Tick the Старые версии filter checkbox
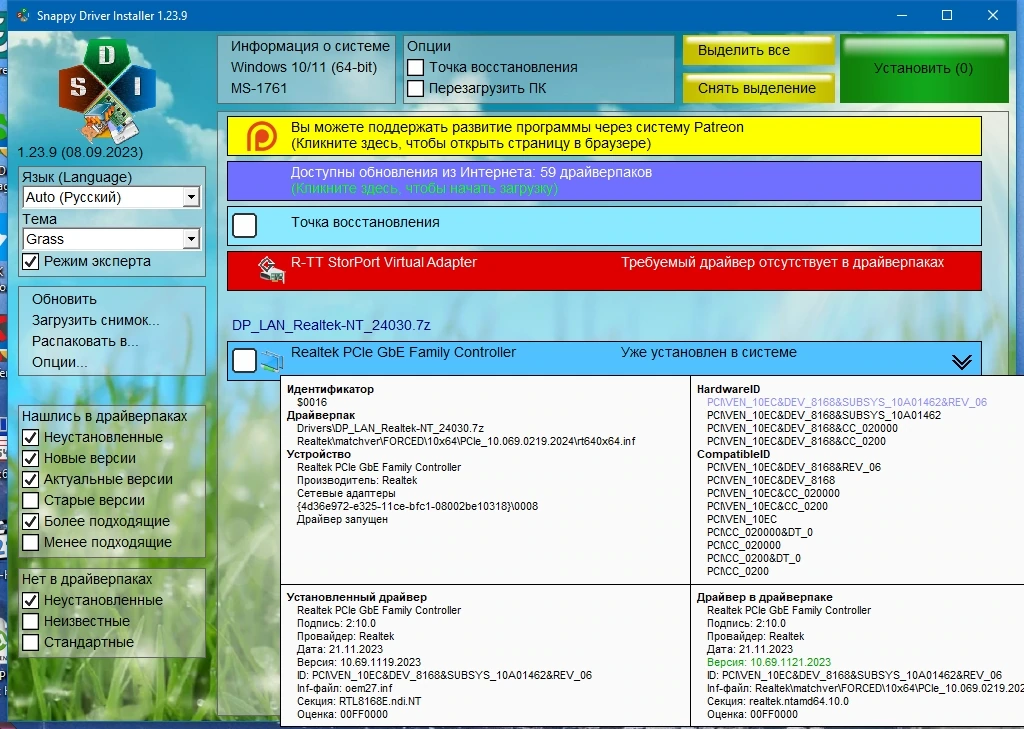1024x729 pixels. [x=31, y=500]
